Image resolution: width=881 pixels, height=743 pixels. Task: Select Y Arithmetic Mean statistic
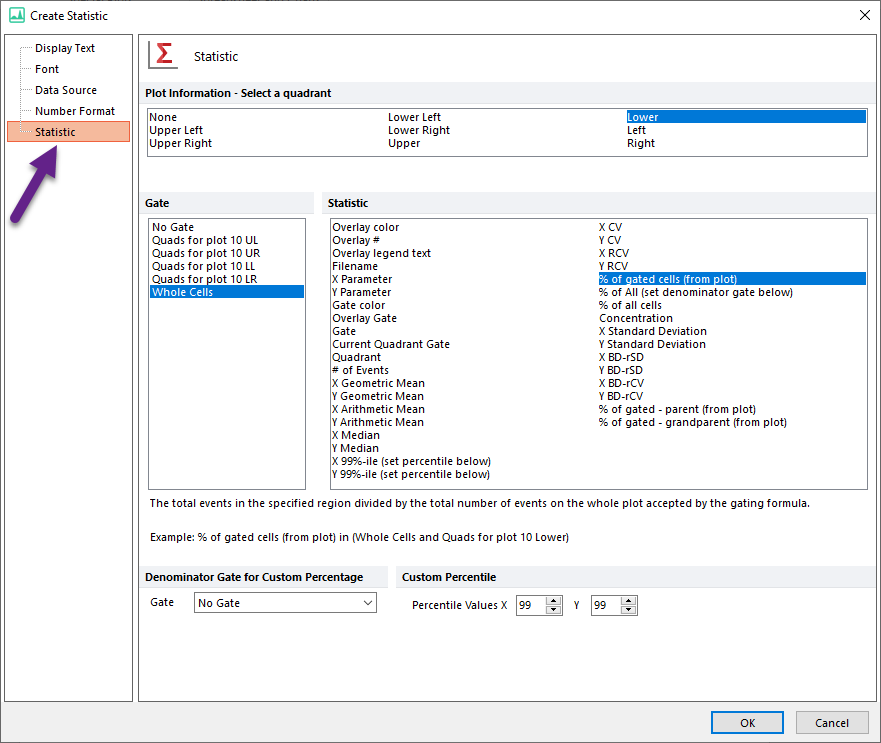[378, 422]
